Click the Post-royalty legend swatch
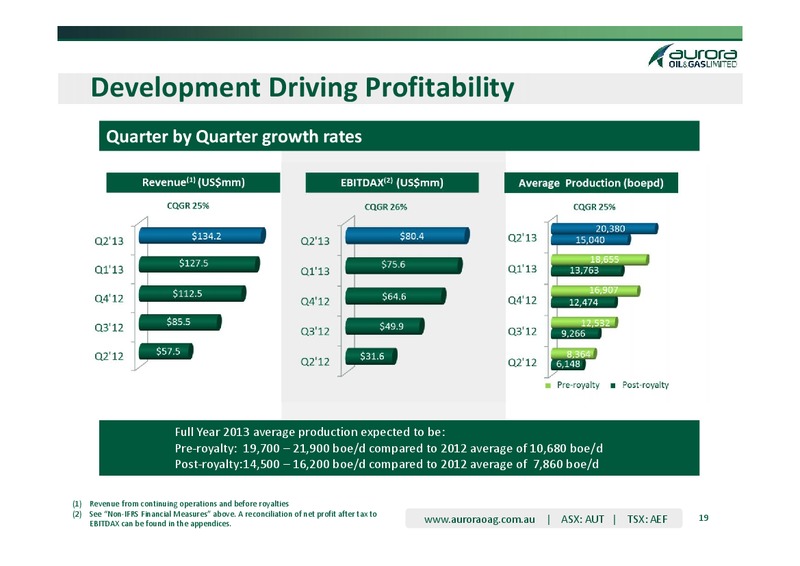The image size is (800, 566). (x=613, y=386)
